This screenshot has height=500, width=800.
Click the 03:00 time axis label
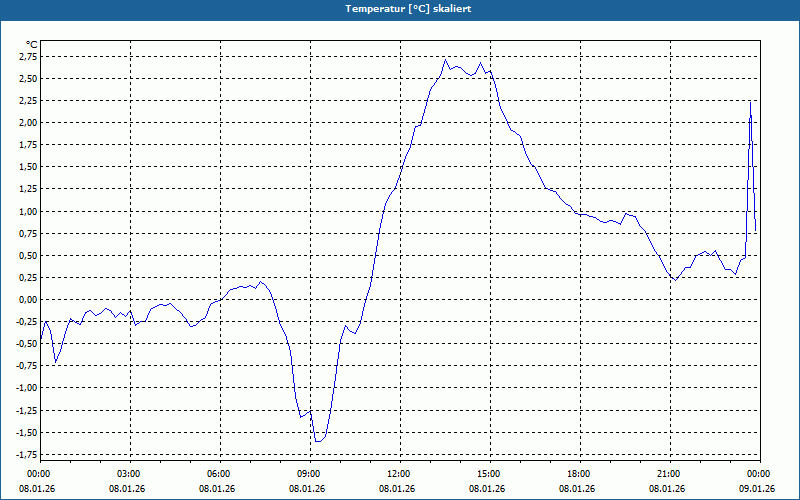(130, 474)
